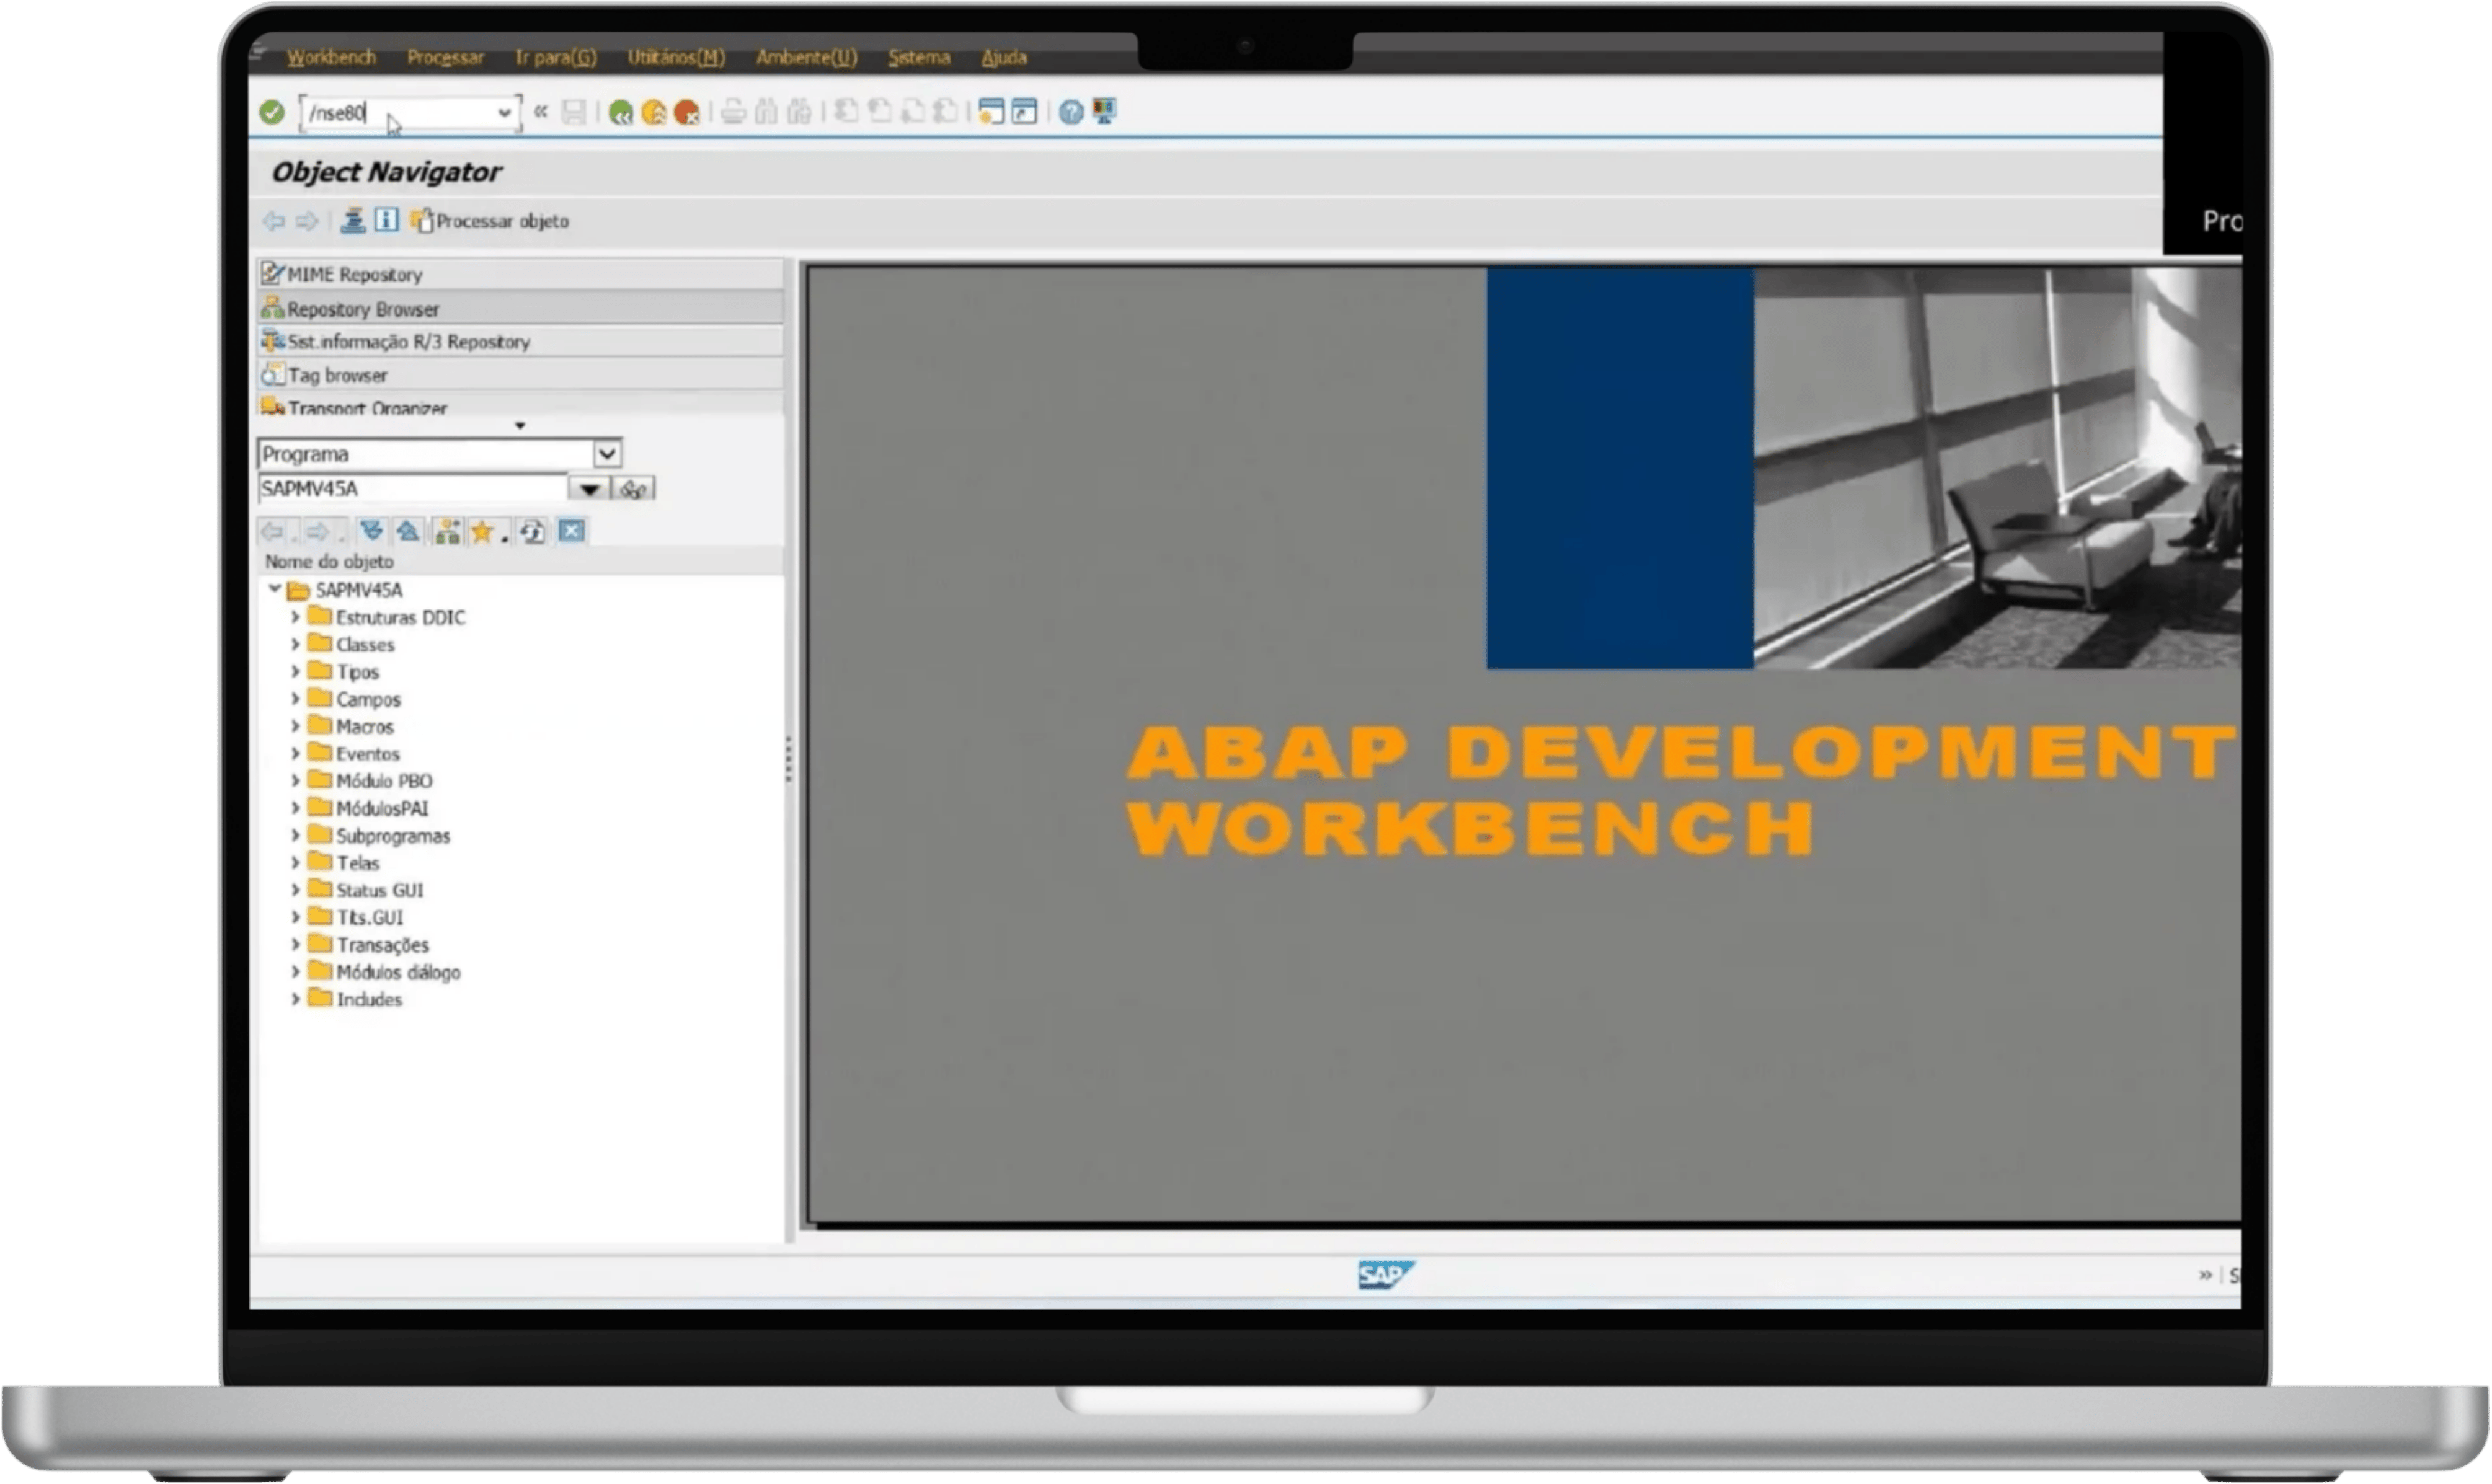Image resolution: width=2492 pixels, height=1484 pixels.
Task: Click the Create new session window icon
Action: 990,111
